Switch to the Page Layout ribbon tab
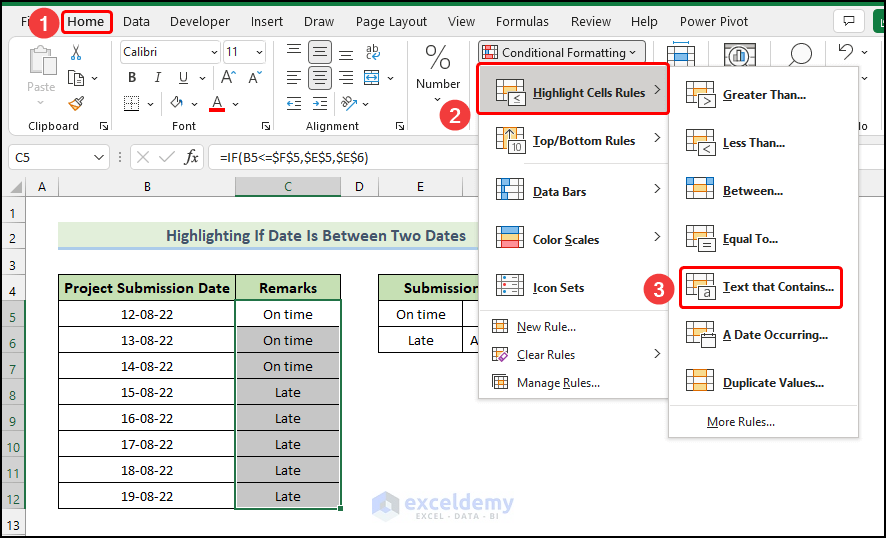886x538 pixels. [391, 22]
